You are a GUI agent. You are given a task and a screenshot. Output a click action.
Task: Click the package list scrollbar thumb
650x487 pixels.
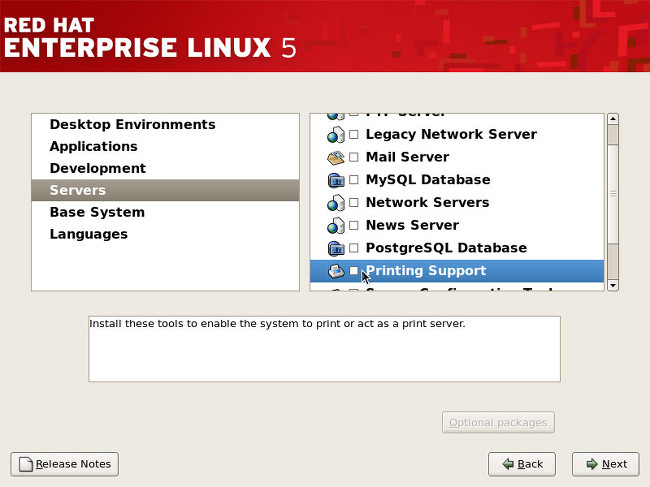pos(613,194)
